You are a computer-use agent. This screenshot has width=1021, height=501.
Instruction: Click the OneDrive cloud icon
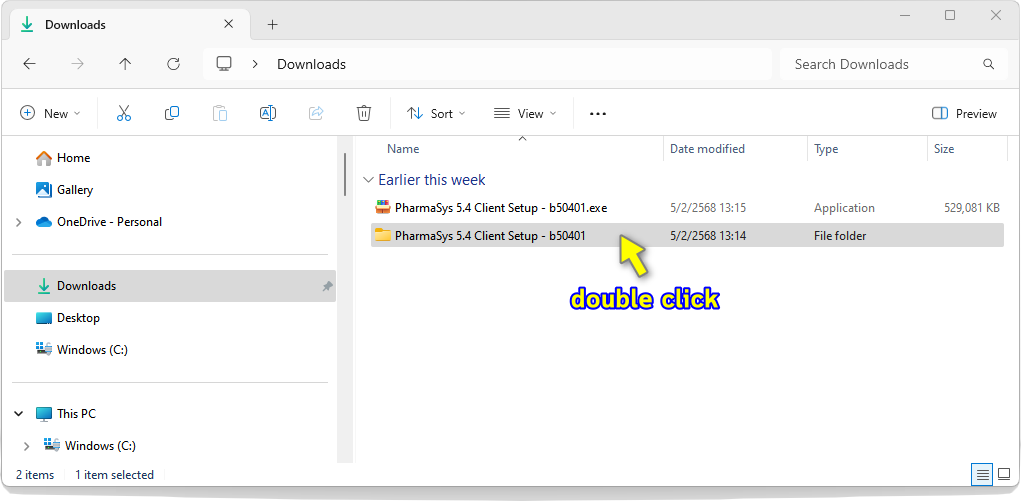[44, 222]
